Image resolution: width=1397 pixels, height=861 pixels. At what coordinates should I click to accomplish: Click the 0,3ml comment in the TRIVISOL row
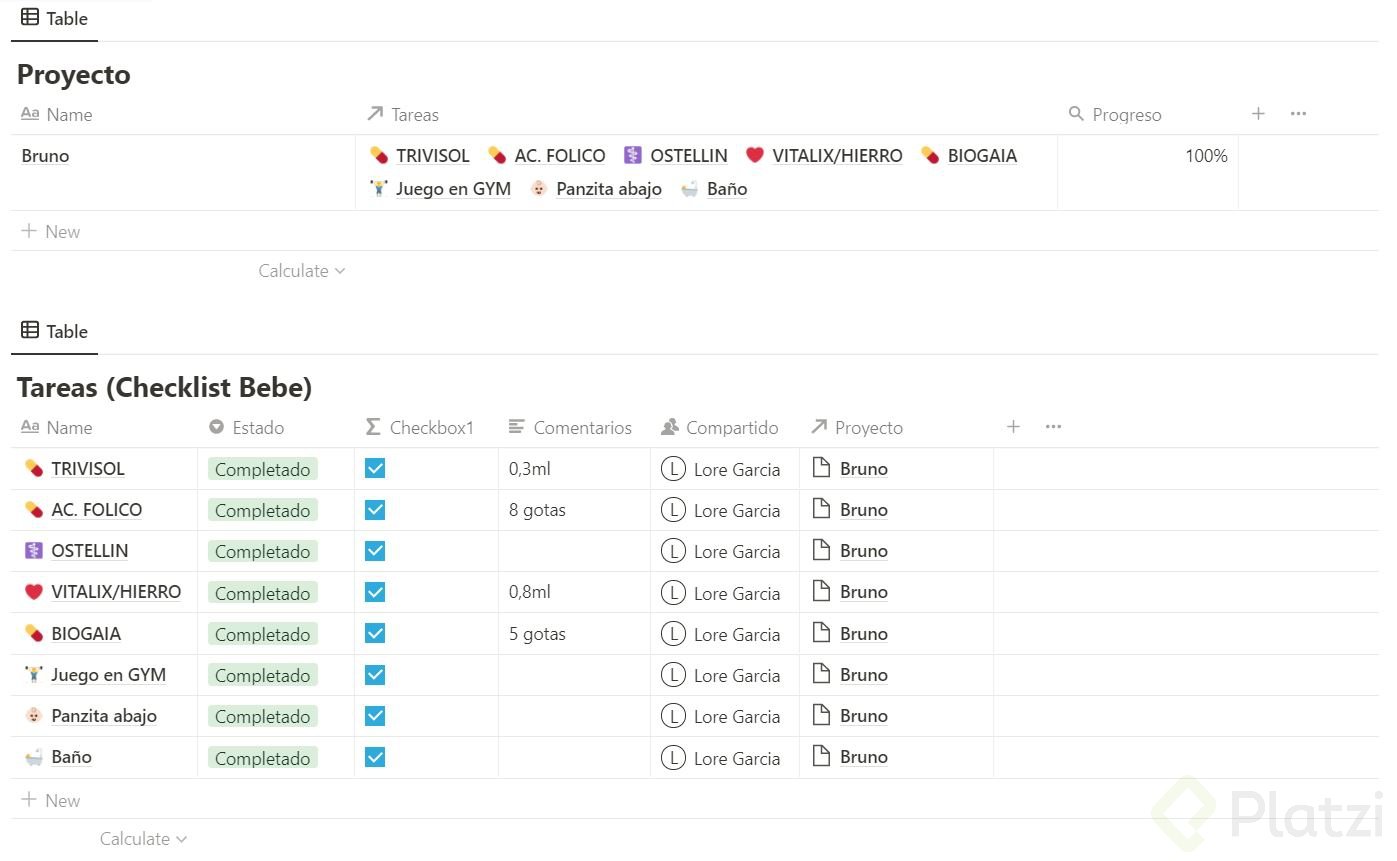530,469
